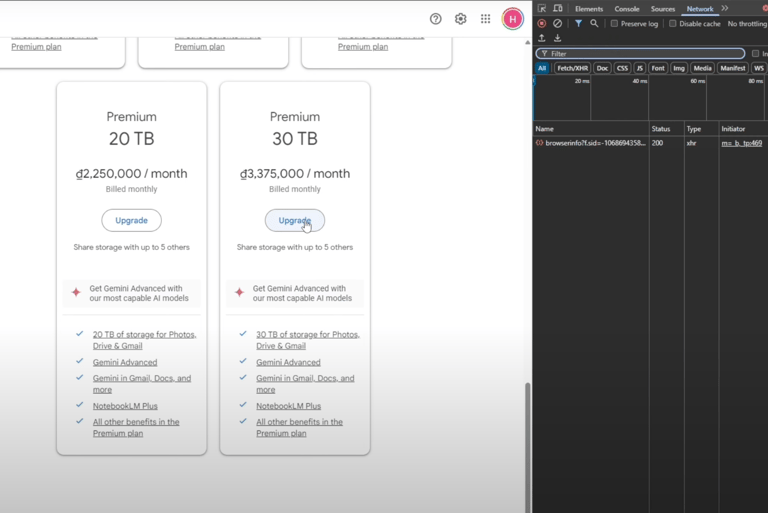Expand more DevTools tabs with double chevron
Viewport: 768px width, 513px height.
click(x=725, y=8)
